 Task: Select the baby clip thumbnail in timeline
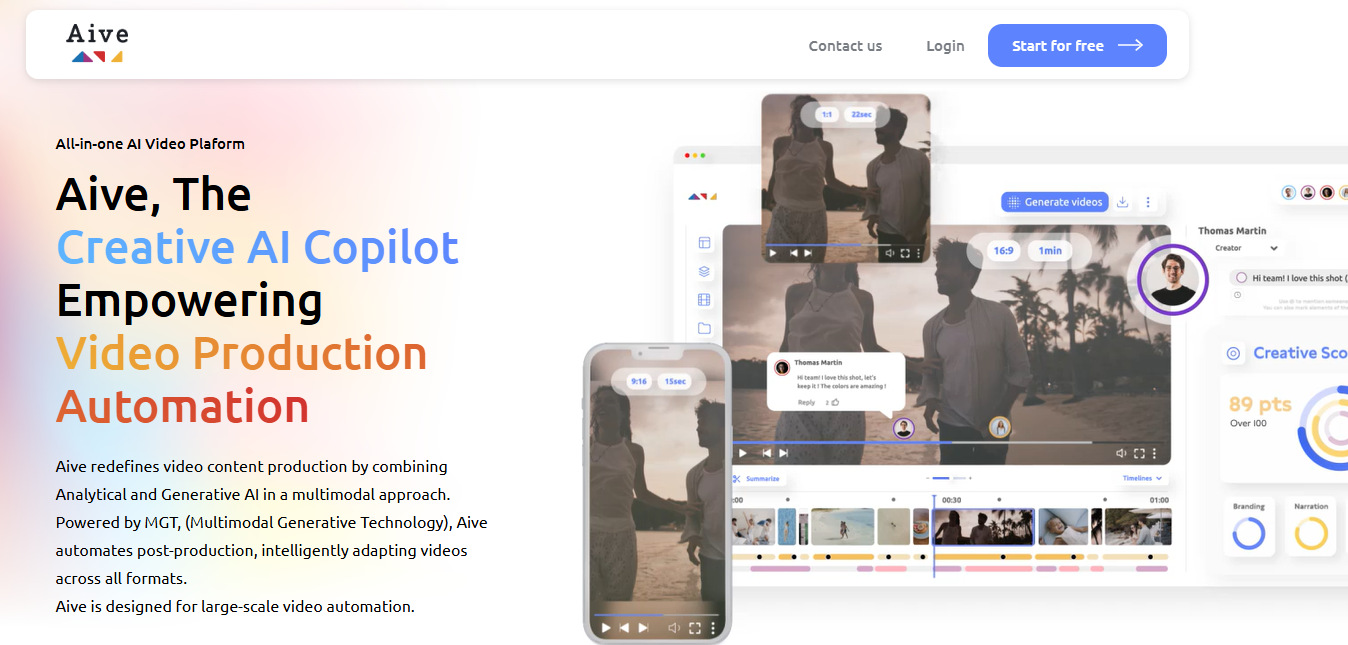(x=1063, y=526)
